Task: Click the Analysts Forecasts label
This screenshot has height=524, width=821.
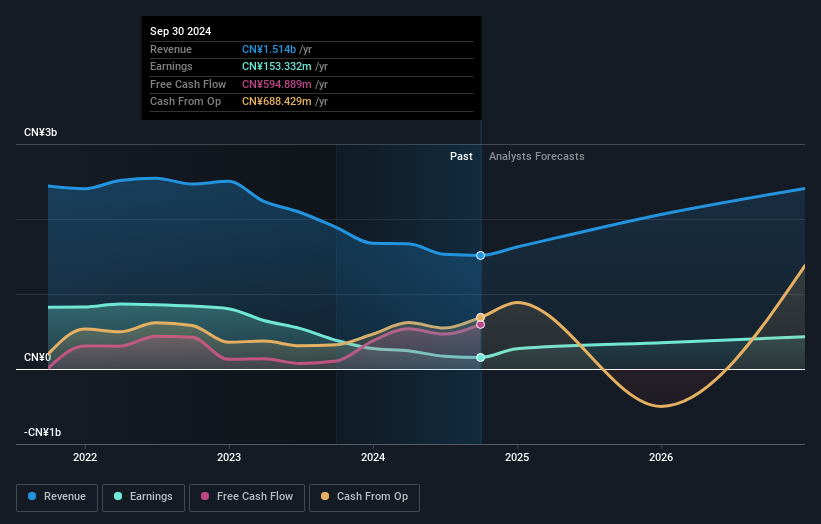Action: (x=536, y=156)
